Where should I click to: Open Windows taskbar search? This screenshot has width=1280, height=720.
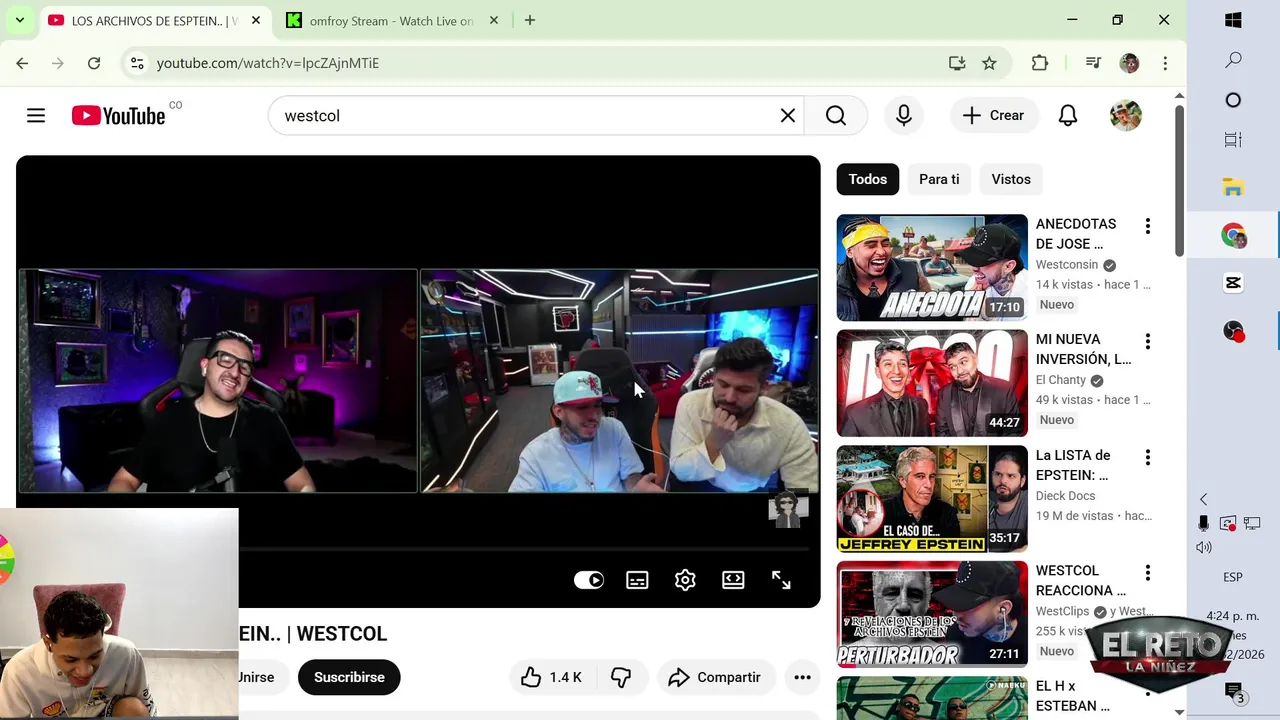1233,60
